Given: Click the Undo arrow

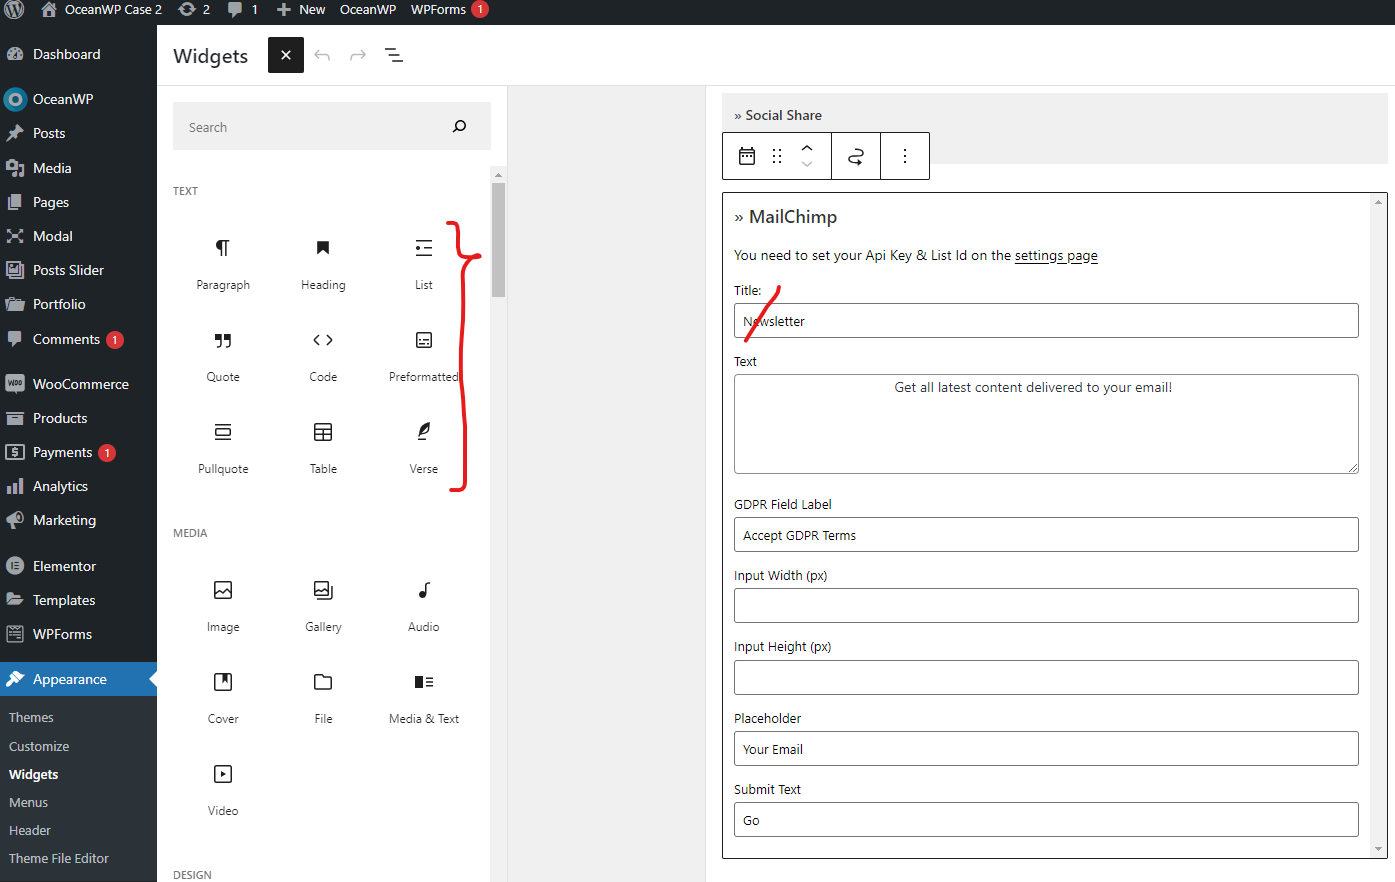Looking at the screenshot, I should 322,55.
